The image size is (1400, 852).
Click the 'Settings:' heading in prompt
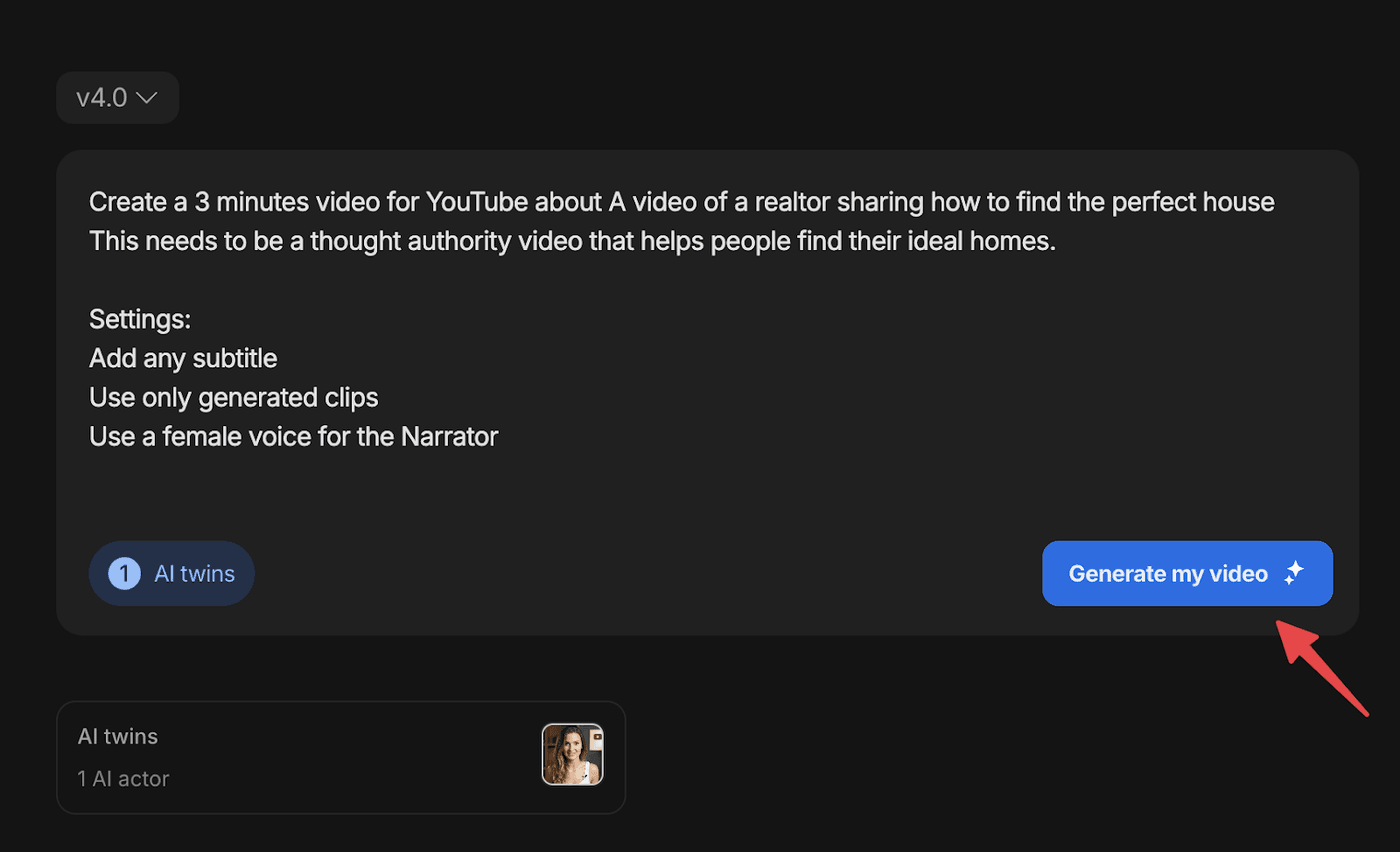(x=140, y=320)
